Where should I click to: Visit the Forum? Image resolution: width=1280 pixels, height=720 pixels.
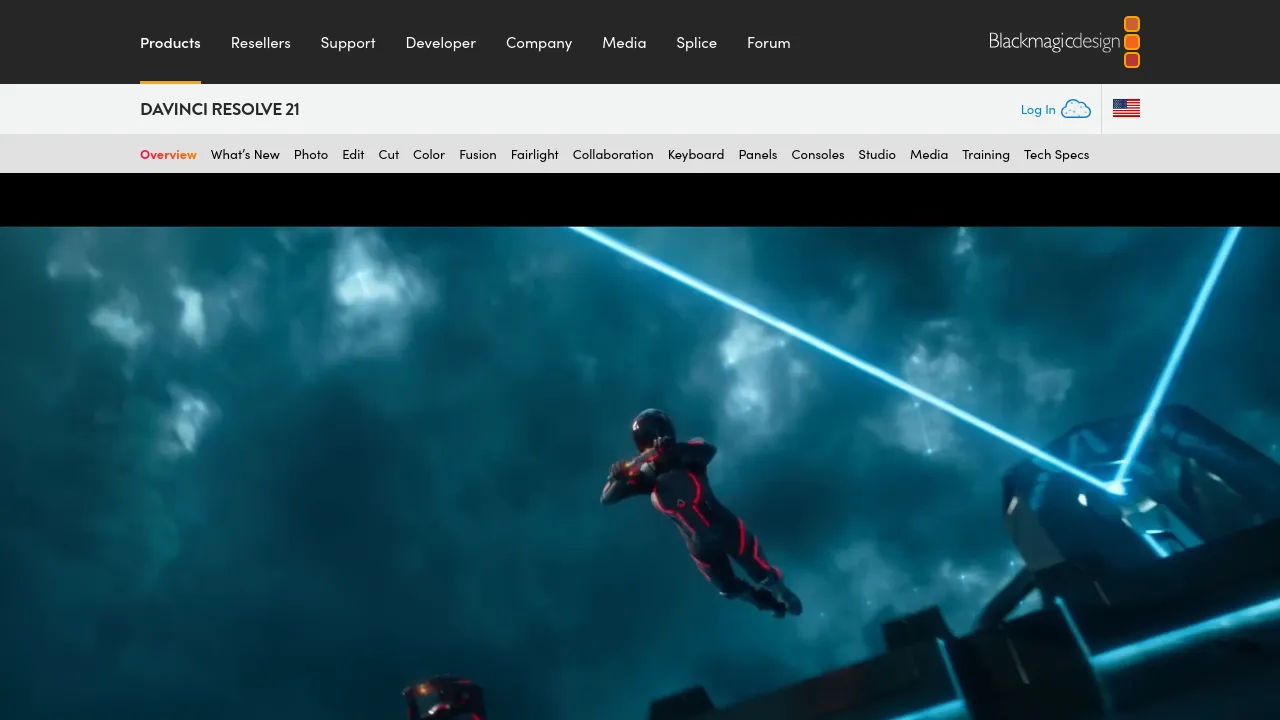pyautogui.click(x=769, y=43)
